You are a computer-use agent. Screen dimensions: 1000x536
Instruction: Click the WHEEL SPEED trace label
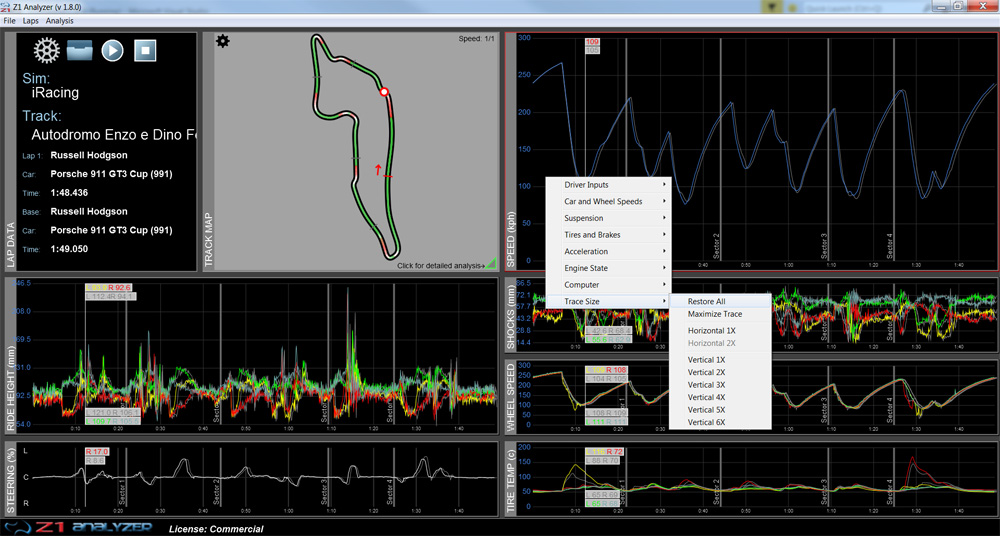511,398
